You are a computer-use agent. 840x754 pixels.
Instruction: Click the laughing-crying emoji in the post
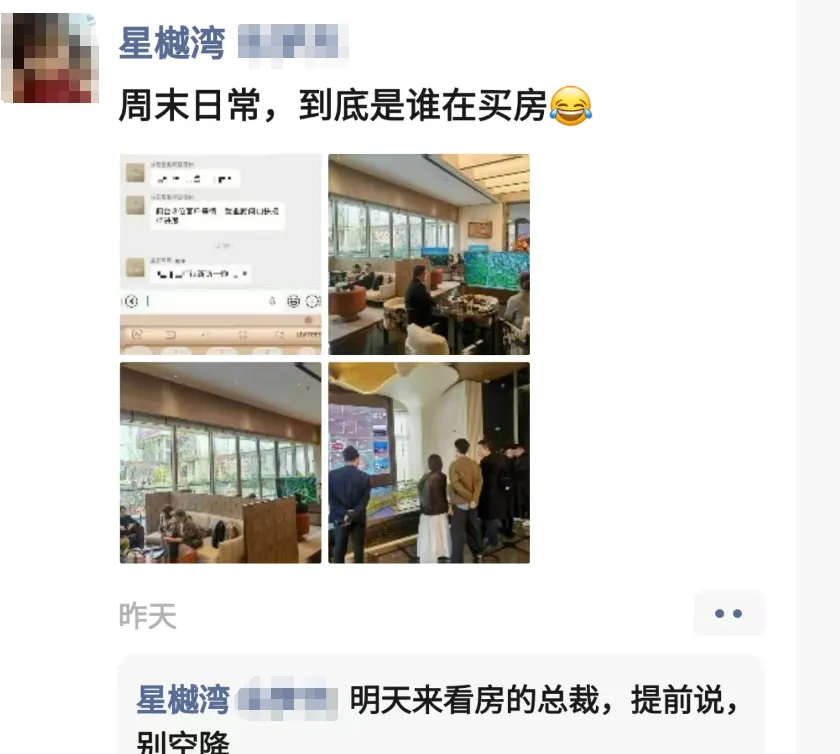pos(571,106)
